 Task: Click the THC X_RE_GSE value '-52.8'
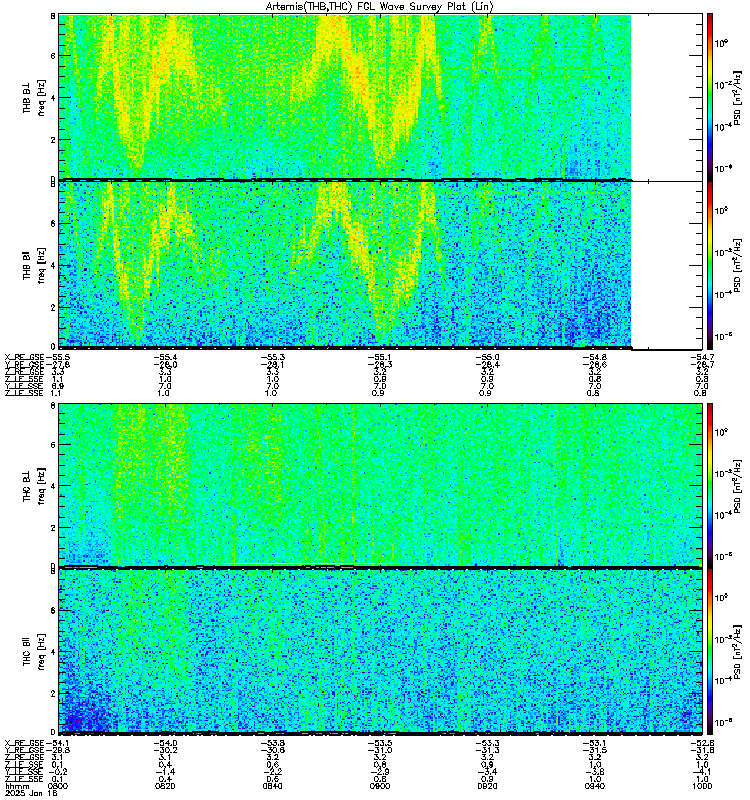point(702,743)
